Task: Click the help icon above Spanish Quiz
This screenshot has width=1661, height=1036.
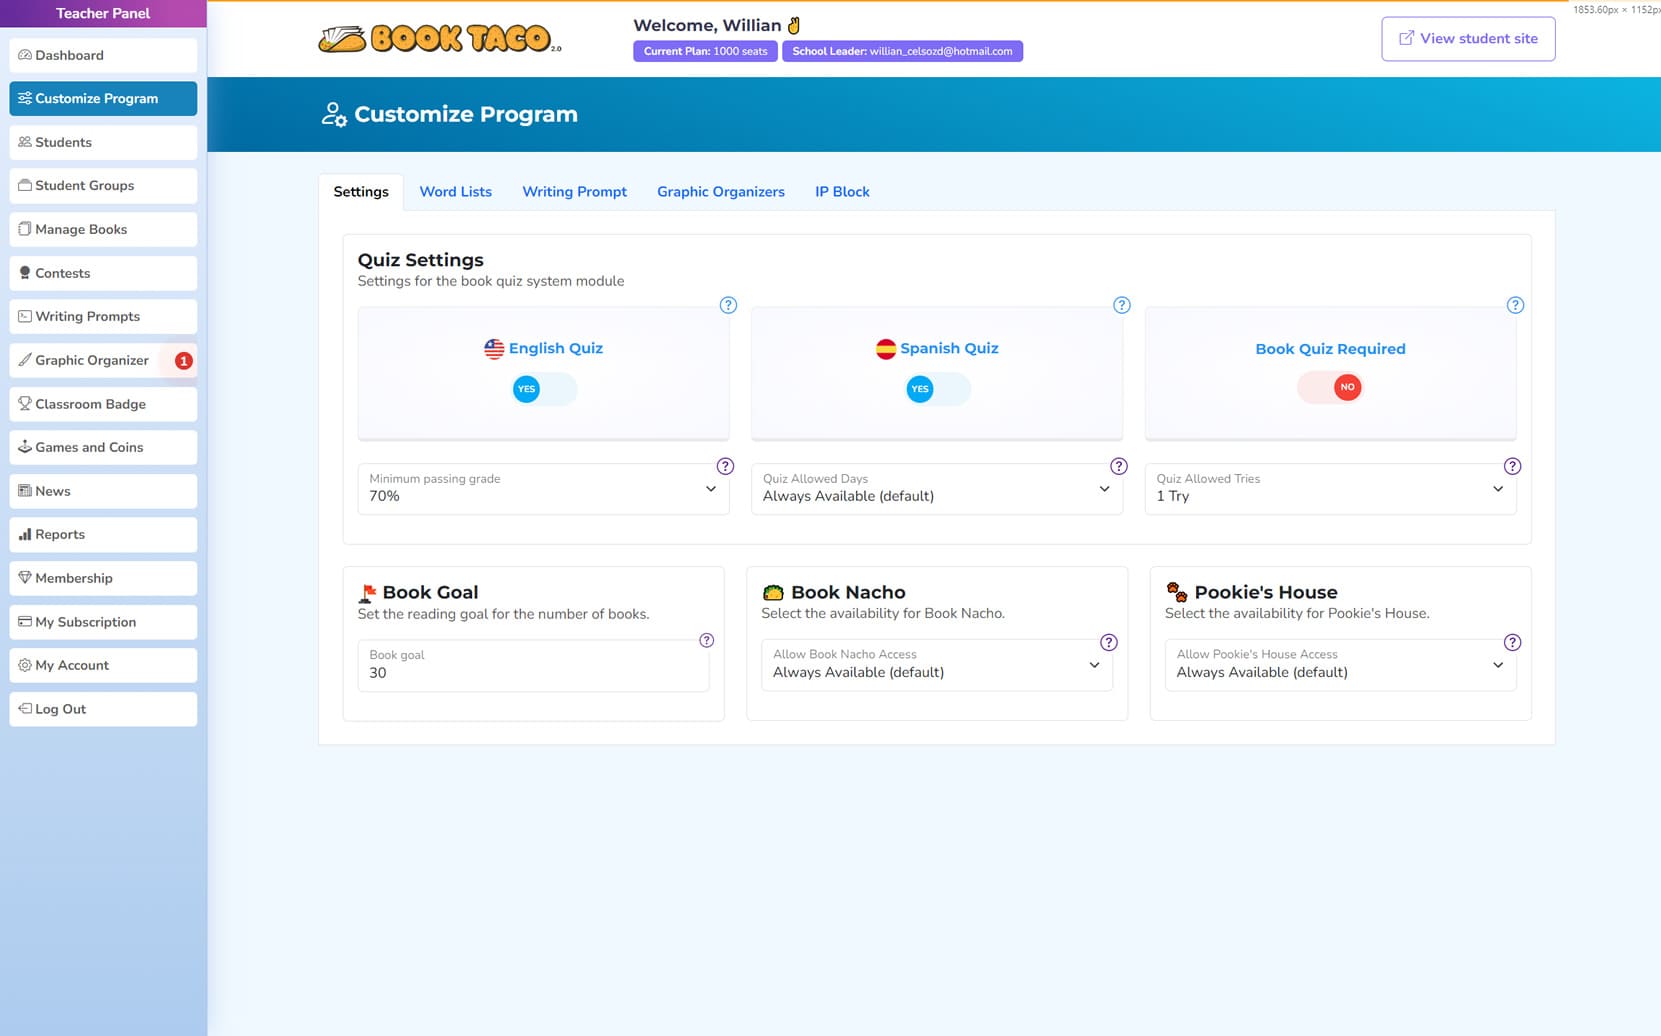Action: tap(1121, 305)
